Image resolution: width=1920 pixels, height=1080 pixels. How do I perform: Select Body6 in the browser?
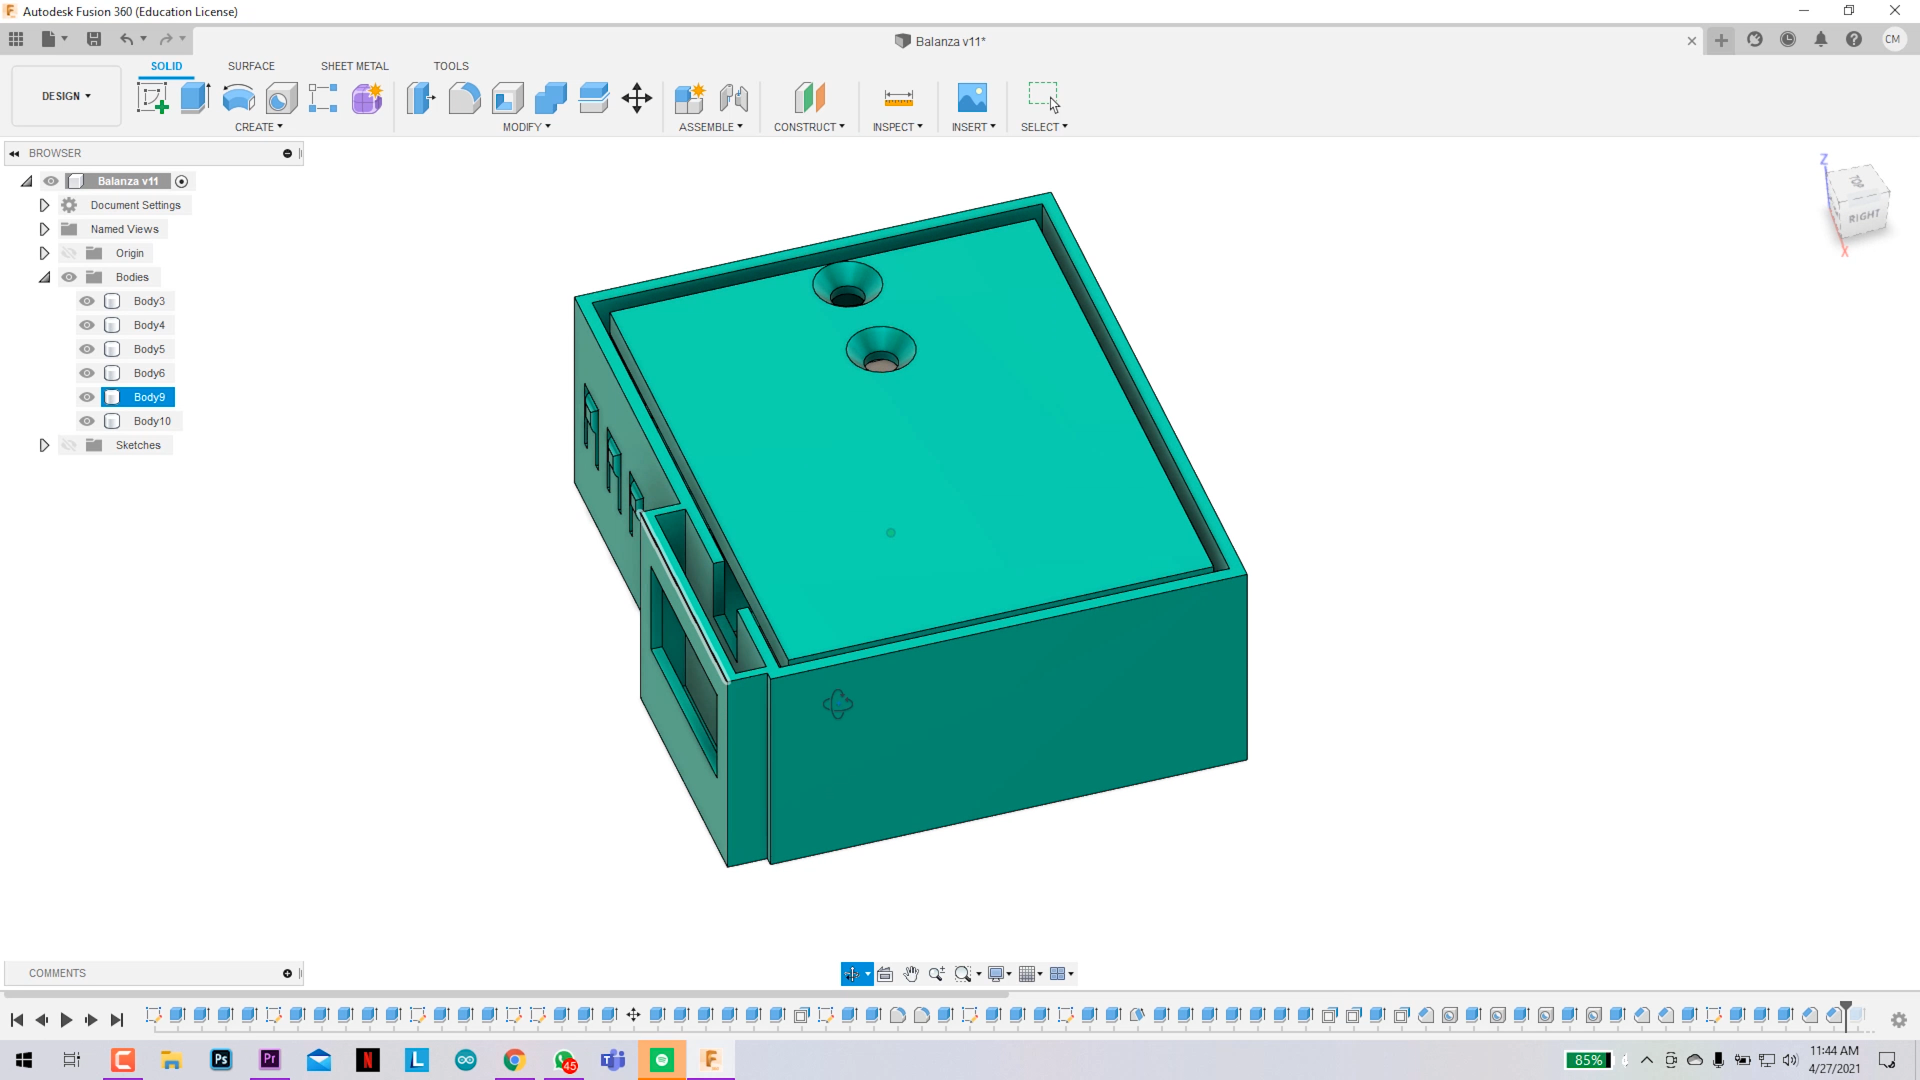click(x=149, y=373)
